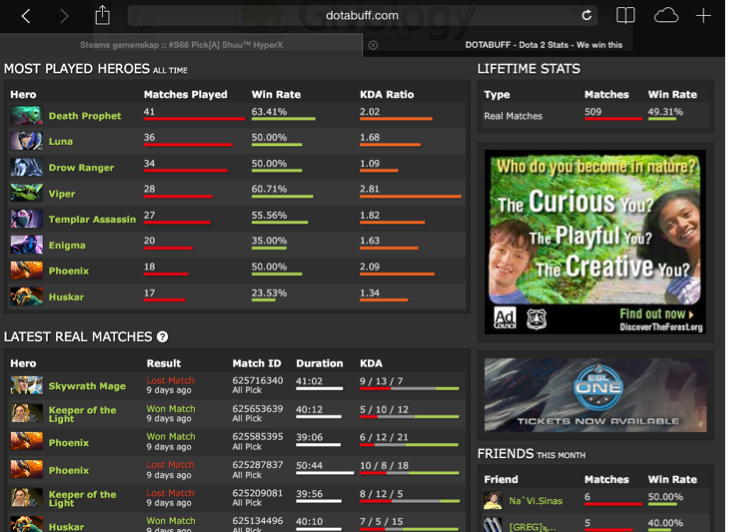746x532 pixels.
Task: Open the Viper hero link
Action: click(x=62, y=194)
